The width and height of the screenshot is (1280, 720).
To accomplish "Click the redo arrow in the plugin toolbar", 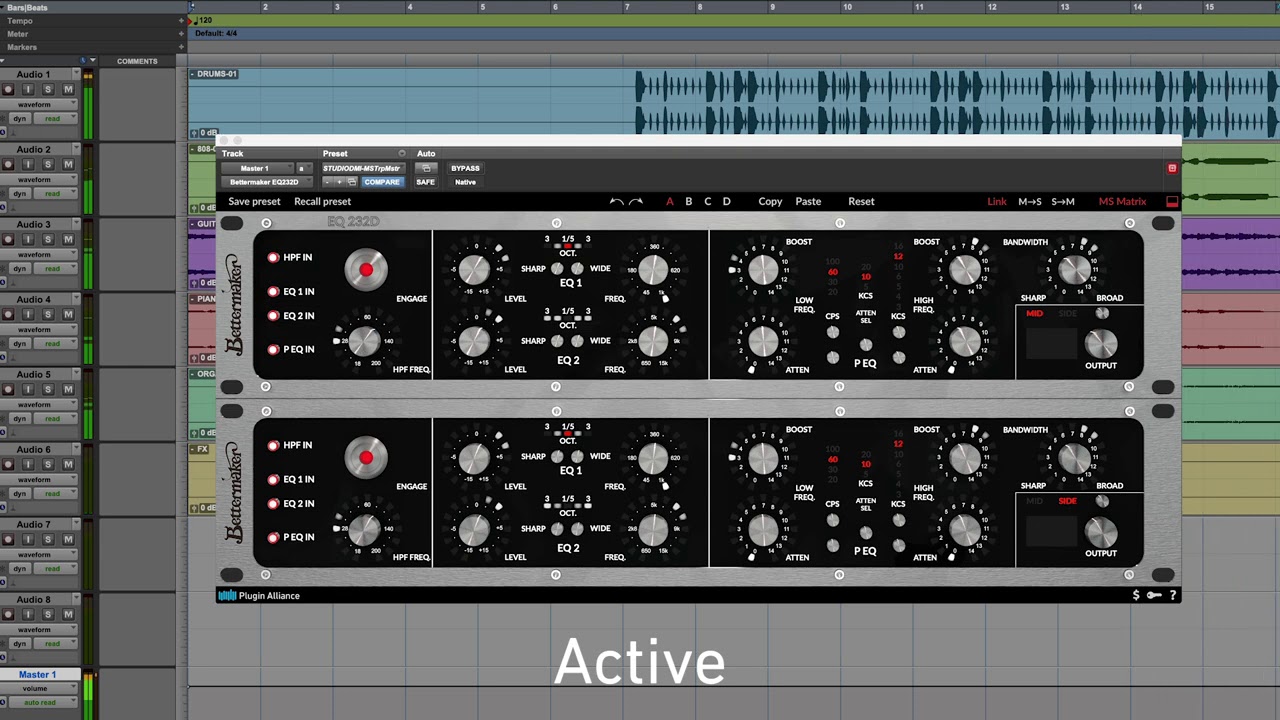I will coord(635,201).
